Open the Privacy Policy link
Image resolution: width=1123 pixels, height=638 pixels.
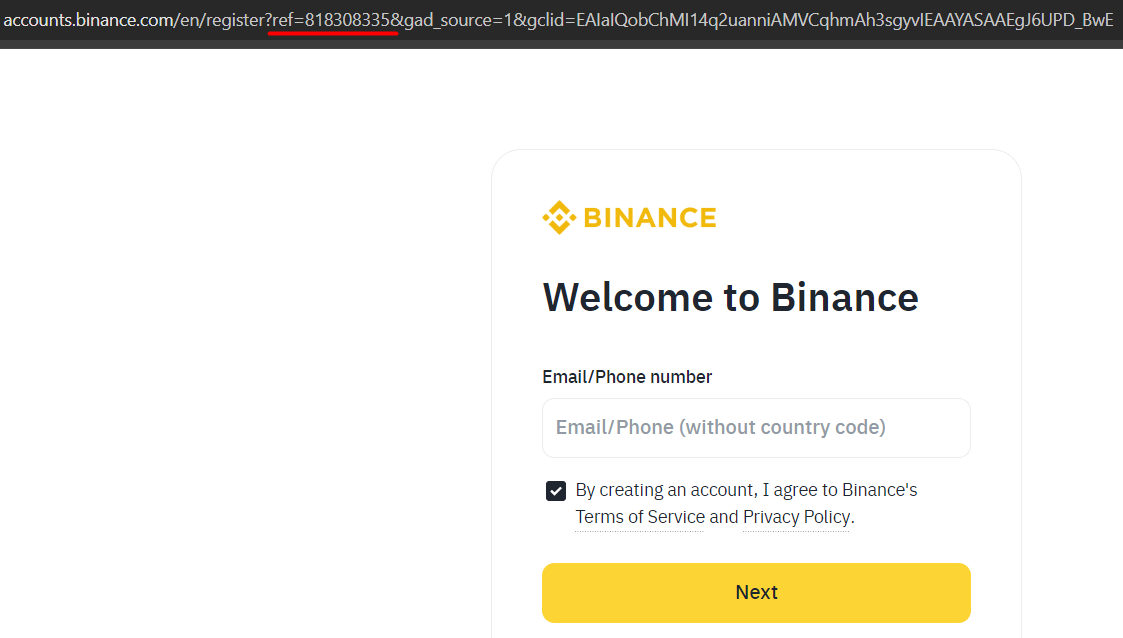click(x=796, y=517)
